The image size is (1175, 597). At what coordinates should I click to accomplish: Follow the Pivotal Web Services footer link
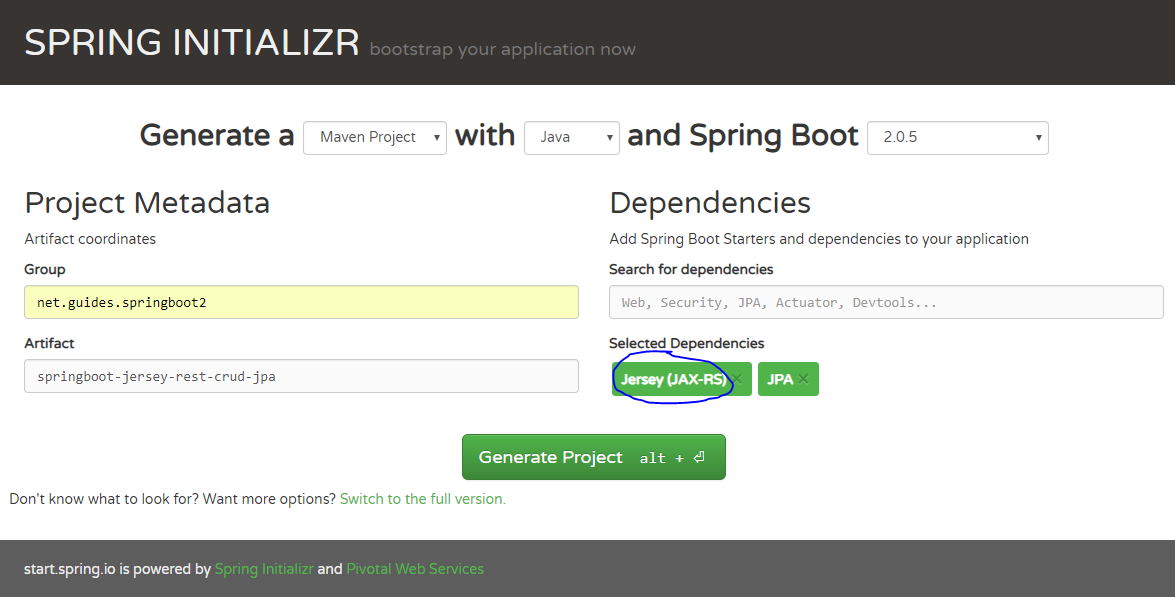point(414,568)
